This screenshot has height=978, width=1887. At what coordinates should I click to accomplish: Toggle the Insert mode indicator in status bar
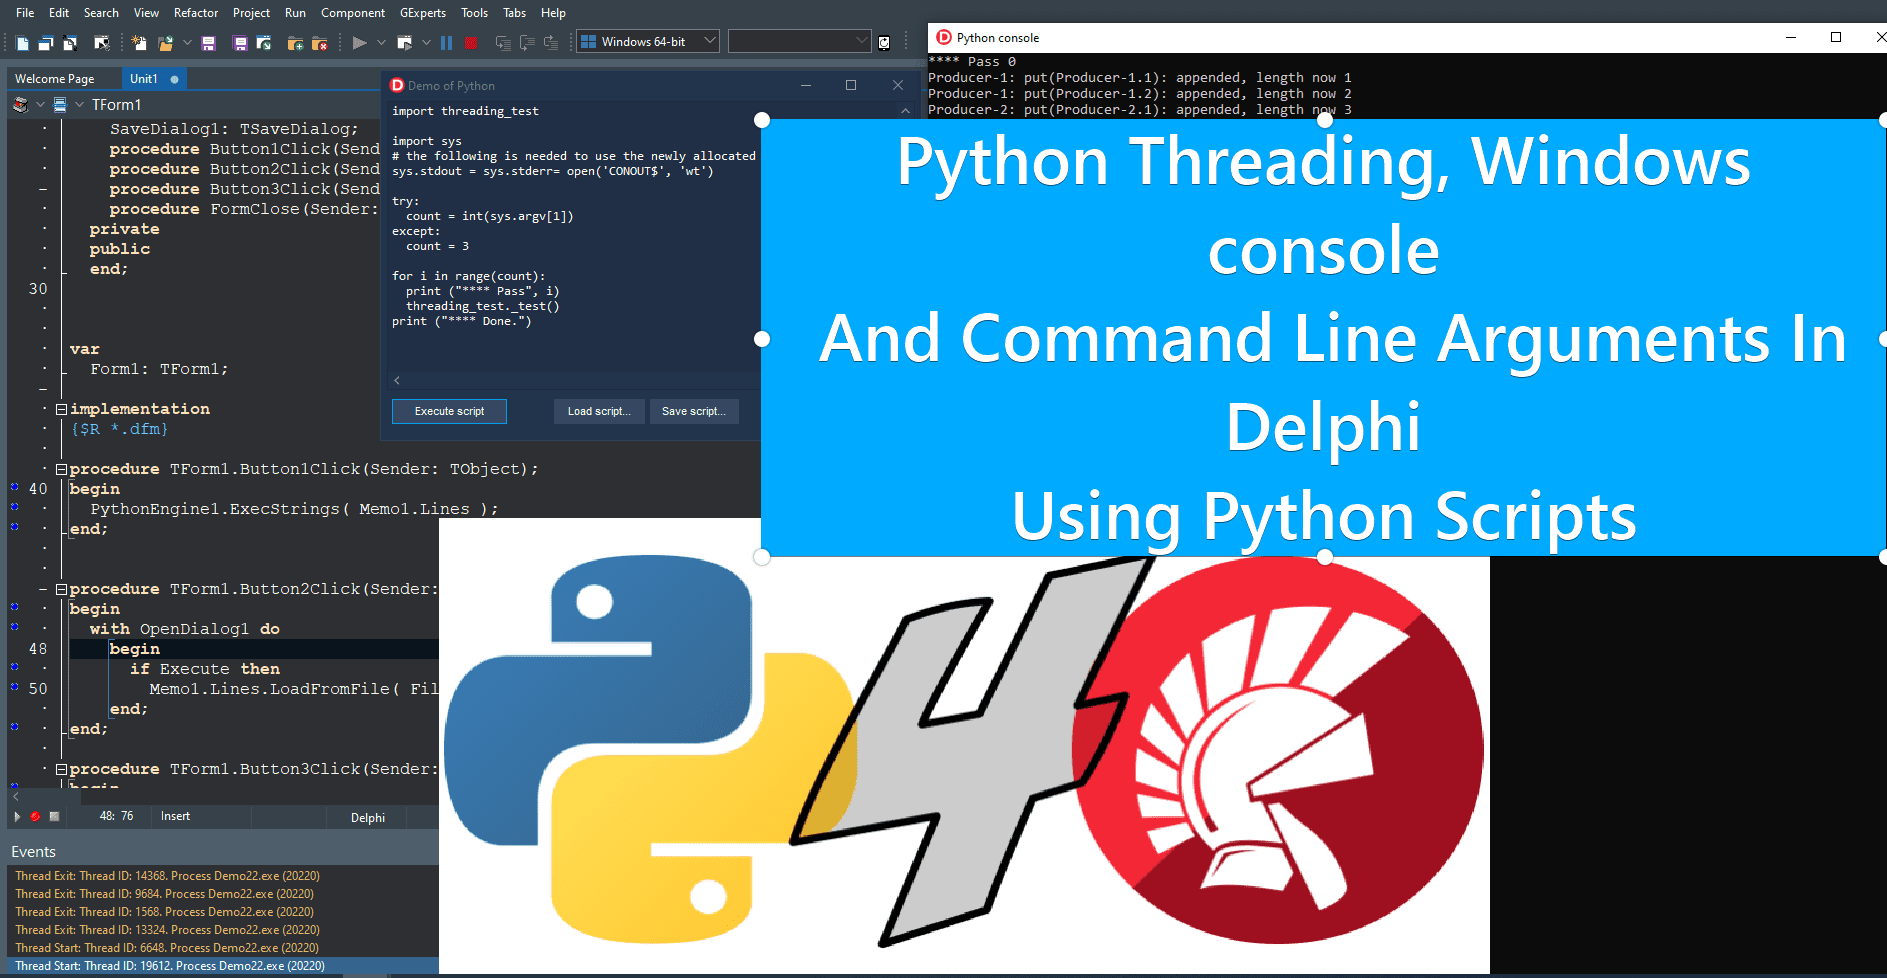(175, 817)
